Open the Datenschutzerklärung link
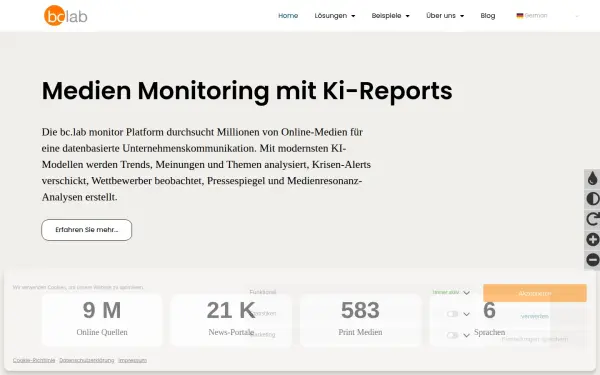This screenshot has width=600, height=375. pos(87,360)
